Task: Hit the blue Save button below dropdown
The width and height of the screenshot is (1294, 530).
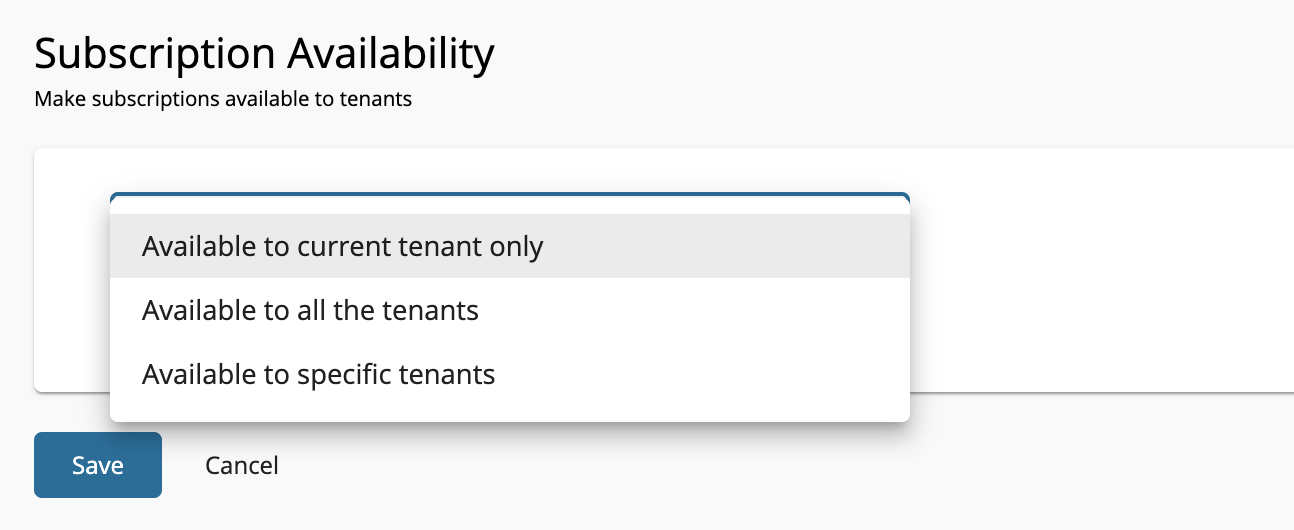Action: [x=98, y=465]
